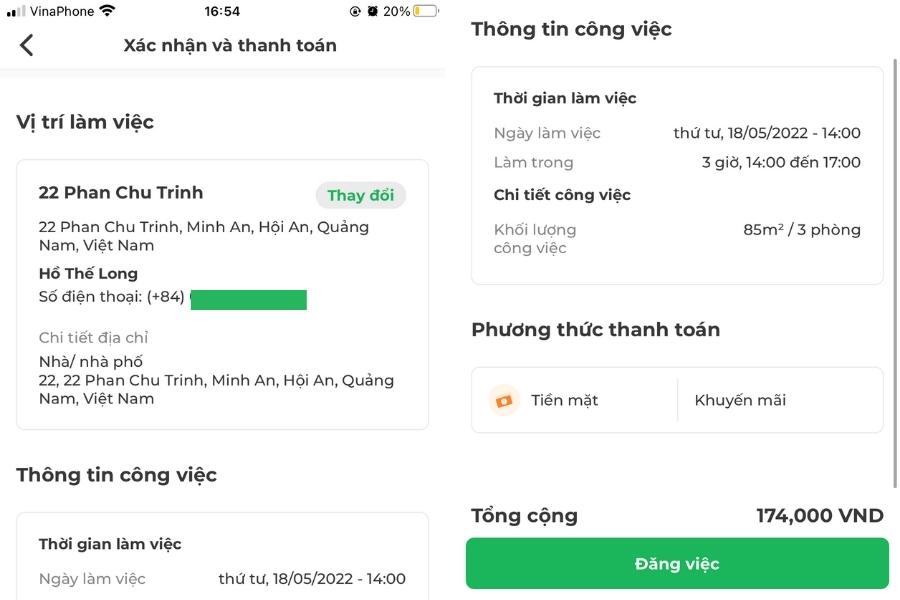Open the Khuyến mãi promotion option
900x600 pixels.
click(740, 400)
